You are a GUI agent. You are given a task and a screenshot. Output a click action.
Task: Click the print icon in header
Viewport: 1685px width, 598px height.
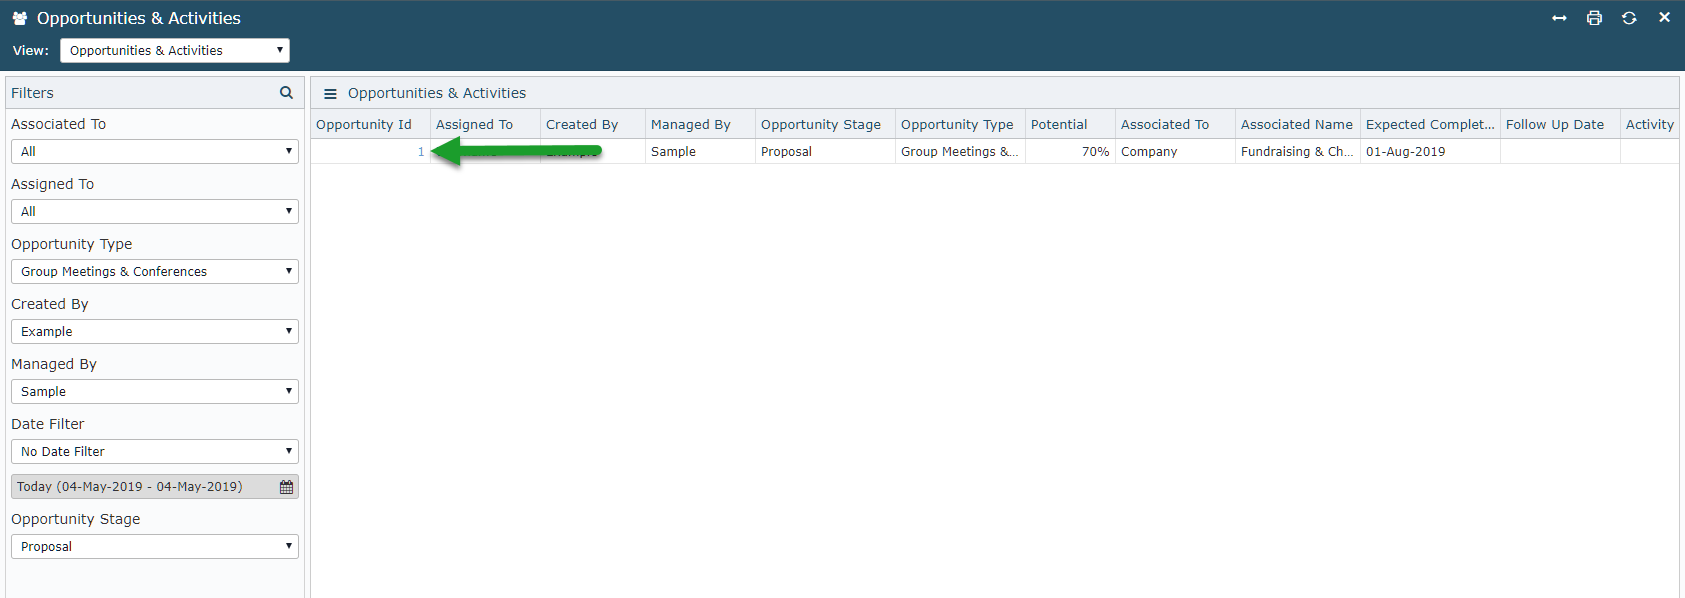[x=1594, y=18]
